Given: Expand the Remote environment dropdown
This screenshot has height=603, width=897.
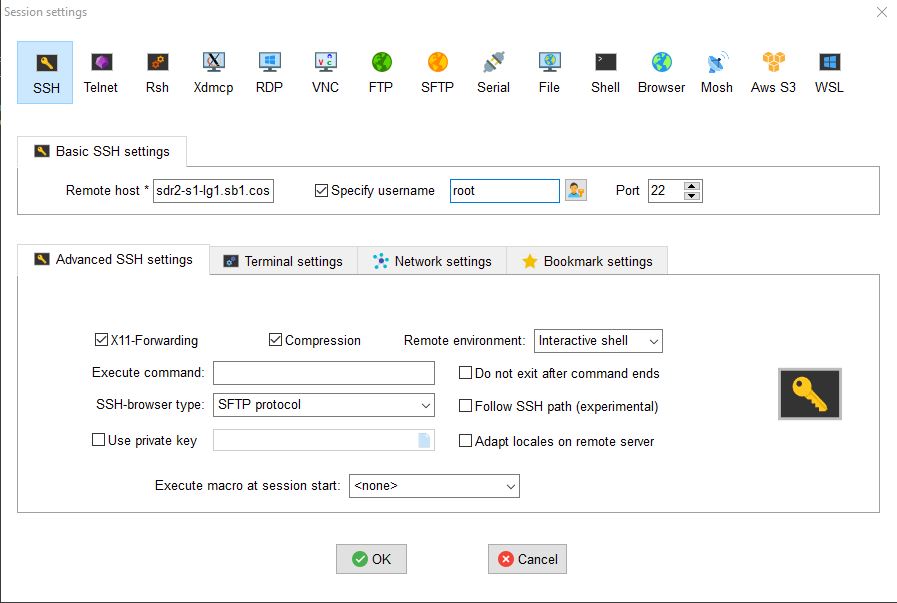Looking at the screenshot, I should point(598,341).
